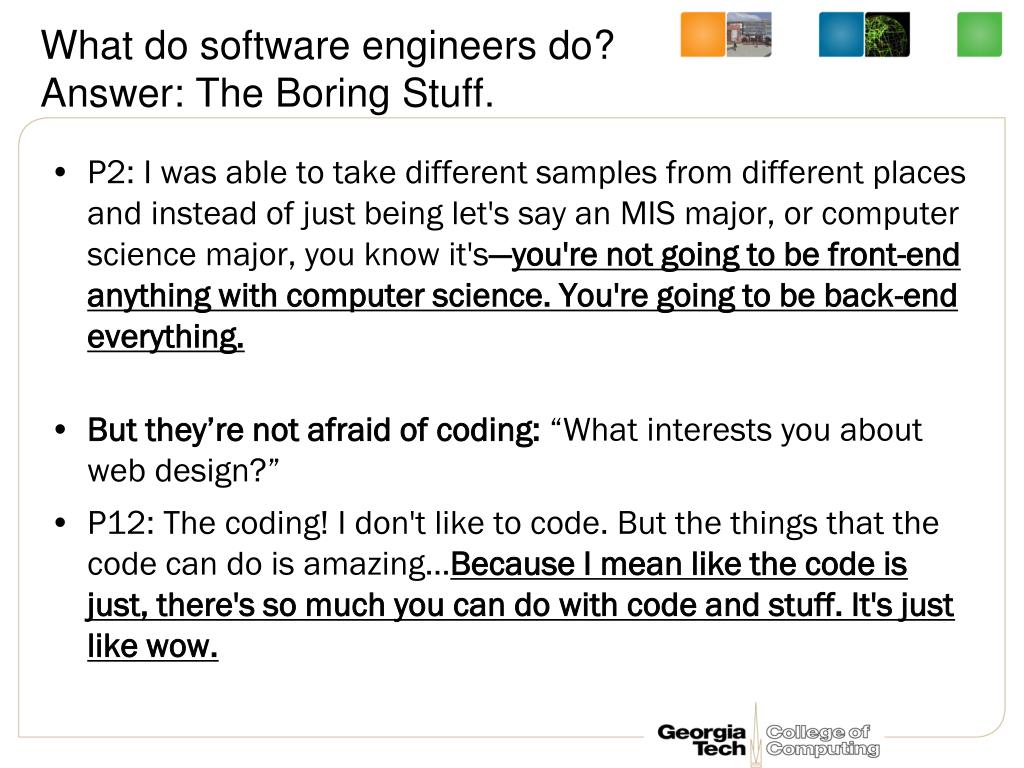Viewport: 1024px width, 768px height.
Task: Click the quoted question 'What interests you about'
Action: tap(736, 430)
